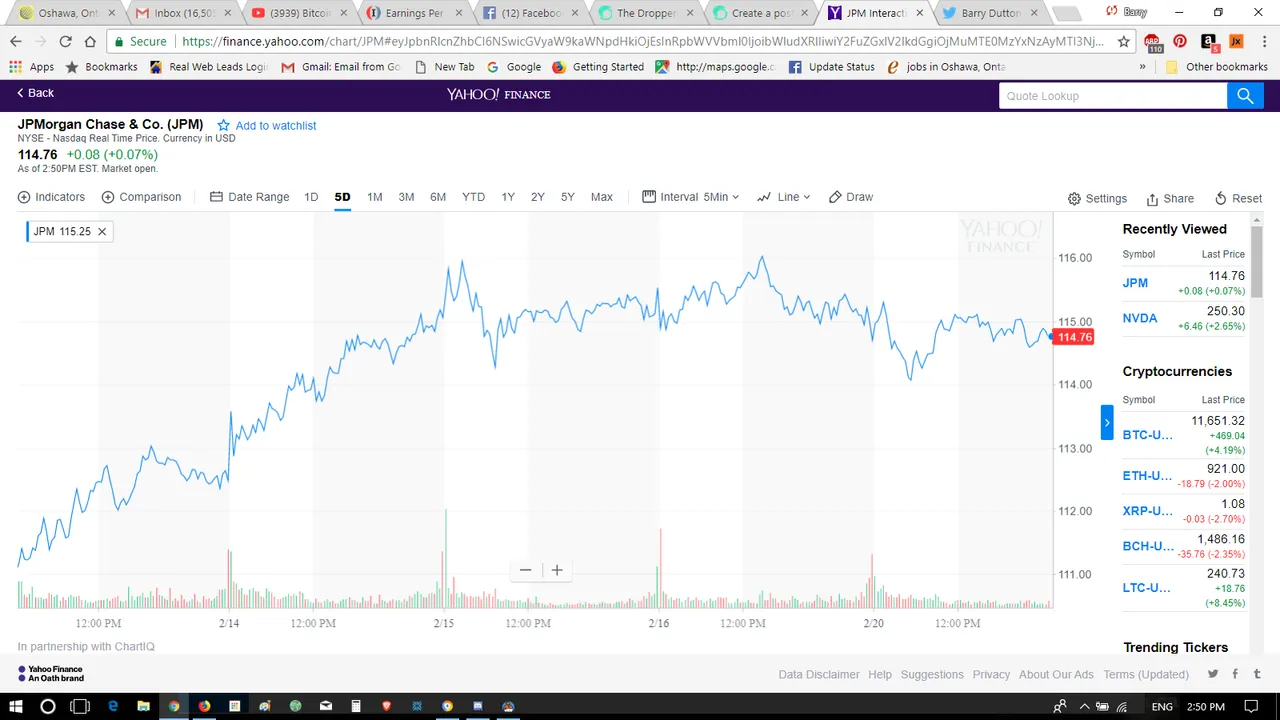Select the 2Y range
Viewport: 1280px width, 720px height.
click(x=537, y=197)
